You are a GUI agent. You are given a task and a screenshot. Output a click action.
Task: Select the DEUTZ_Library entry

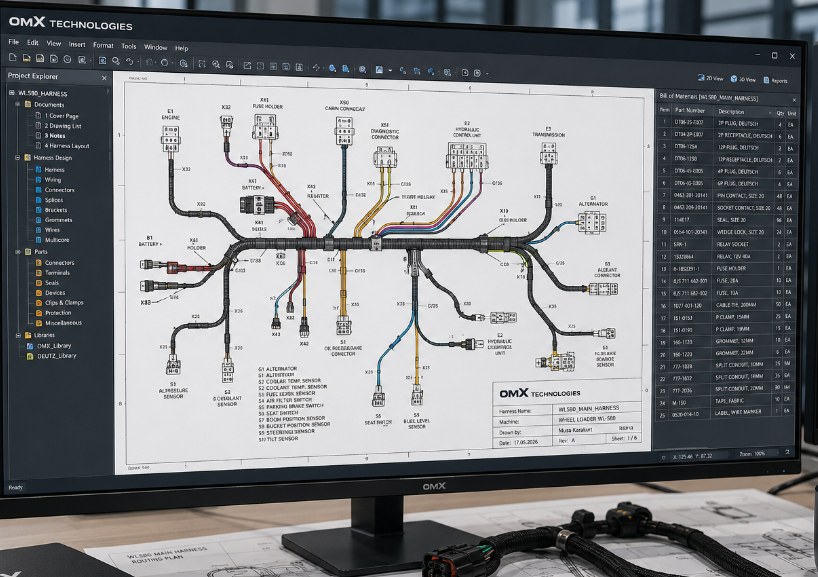(x=56, y=356)
